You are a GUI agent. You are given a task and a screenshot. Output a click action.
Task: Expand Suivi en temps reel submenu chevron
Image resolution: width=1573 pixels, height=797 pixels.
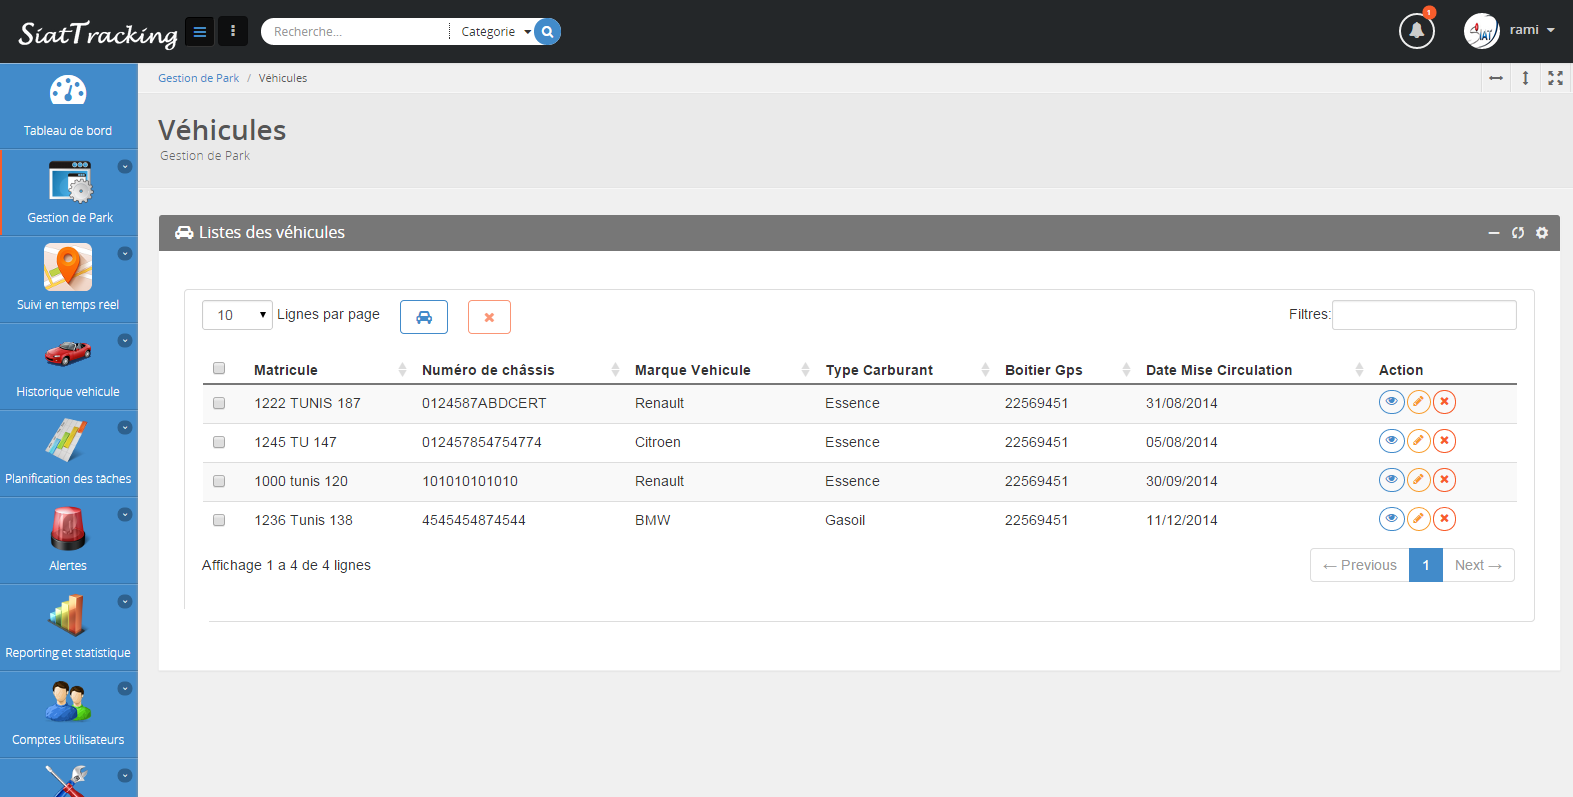pyautogui.click(x=125, y=254)
